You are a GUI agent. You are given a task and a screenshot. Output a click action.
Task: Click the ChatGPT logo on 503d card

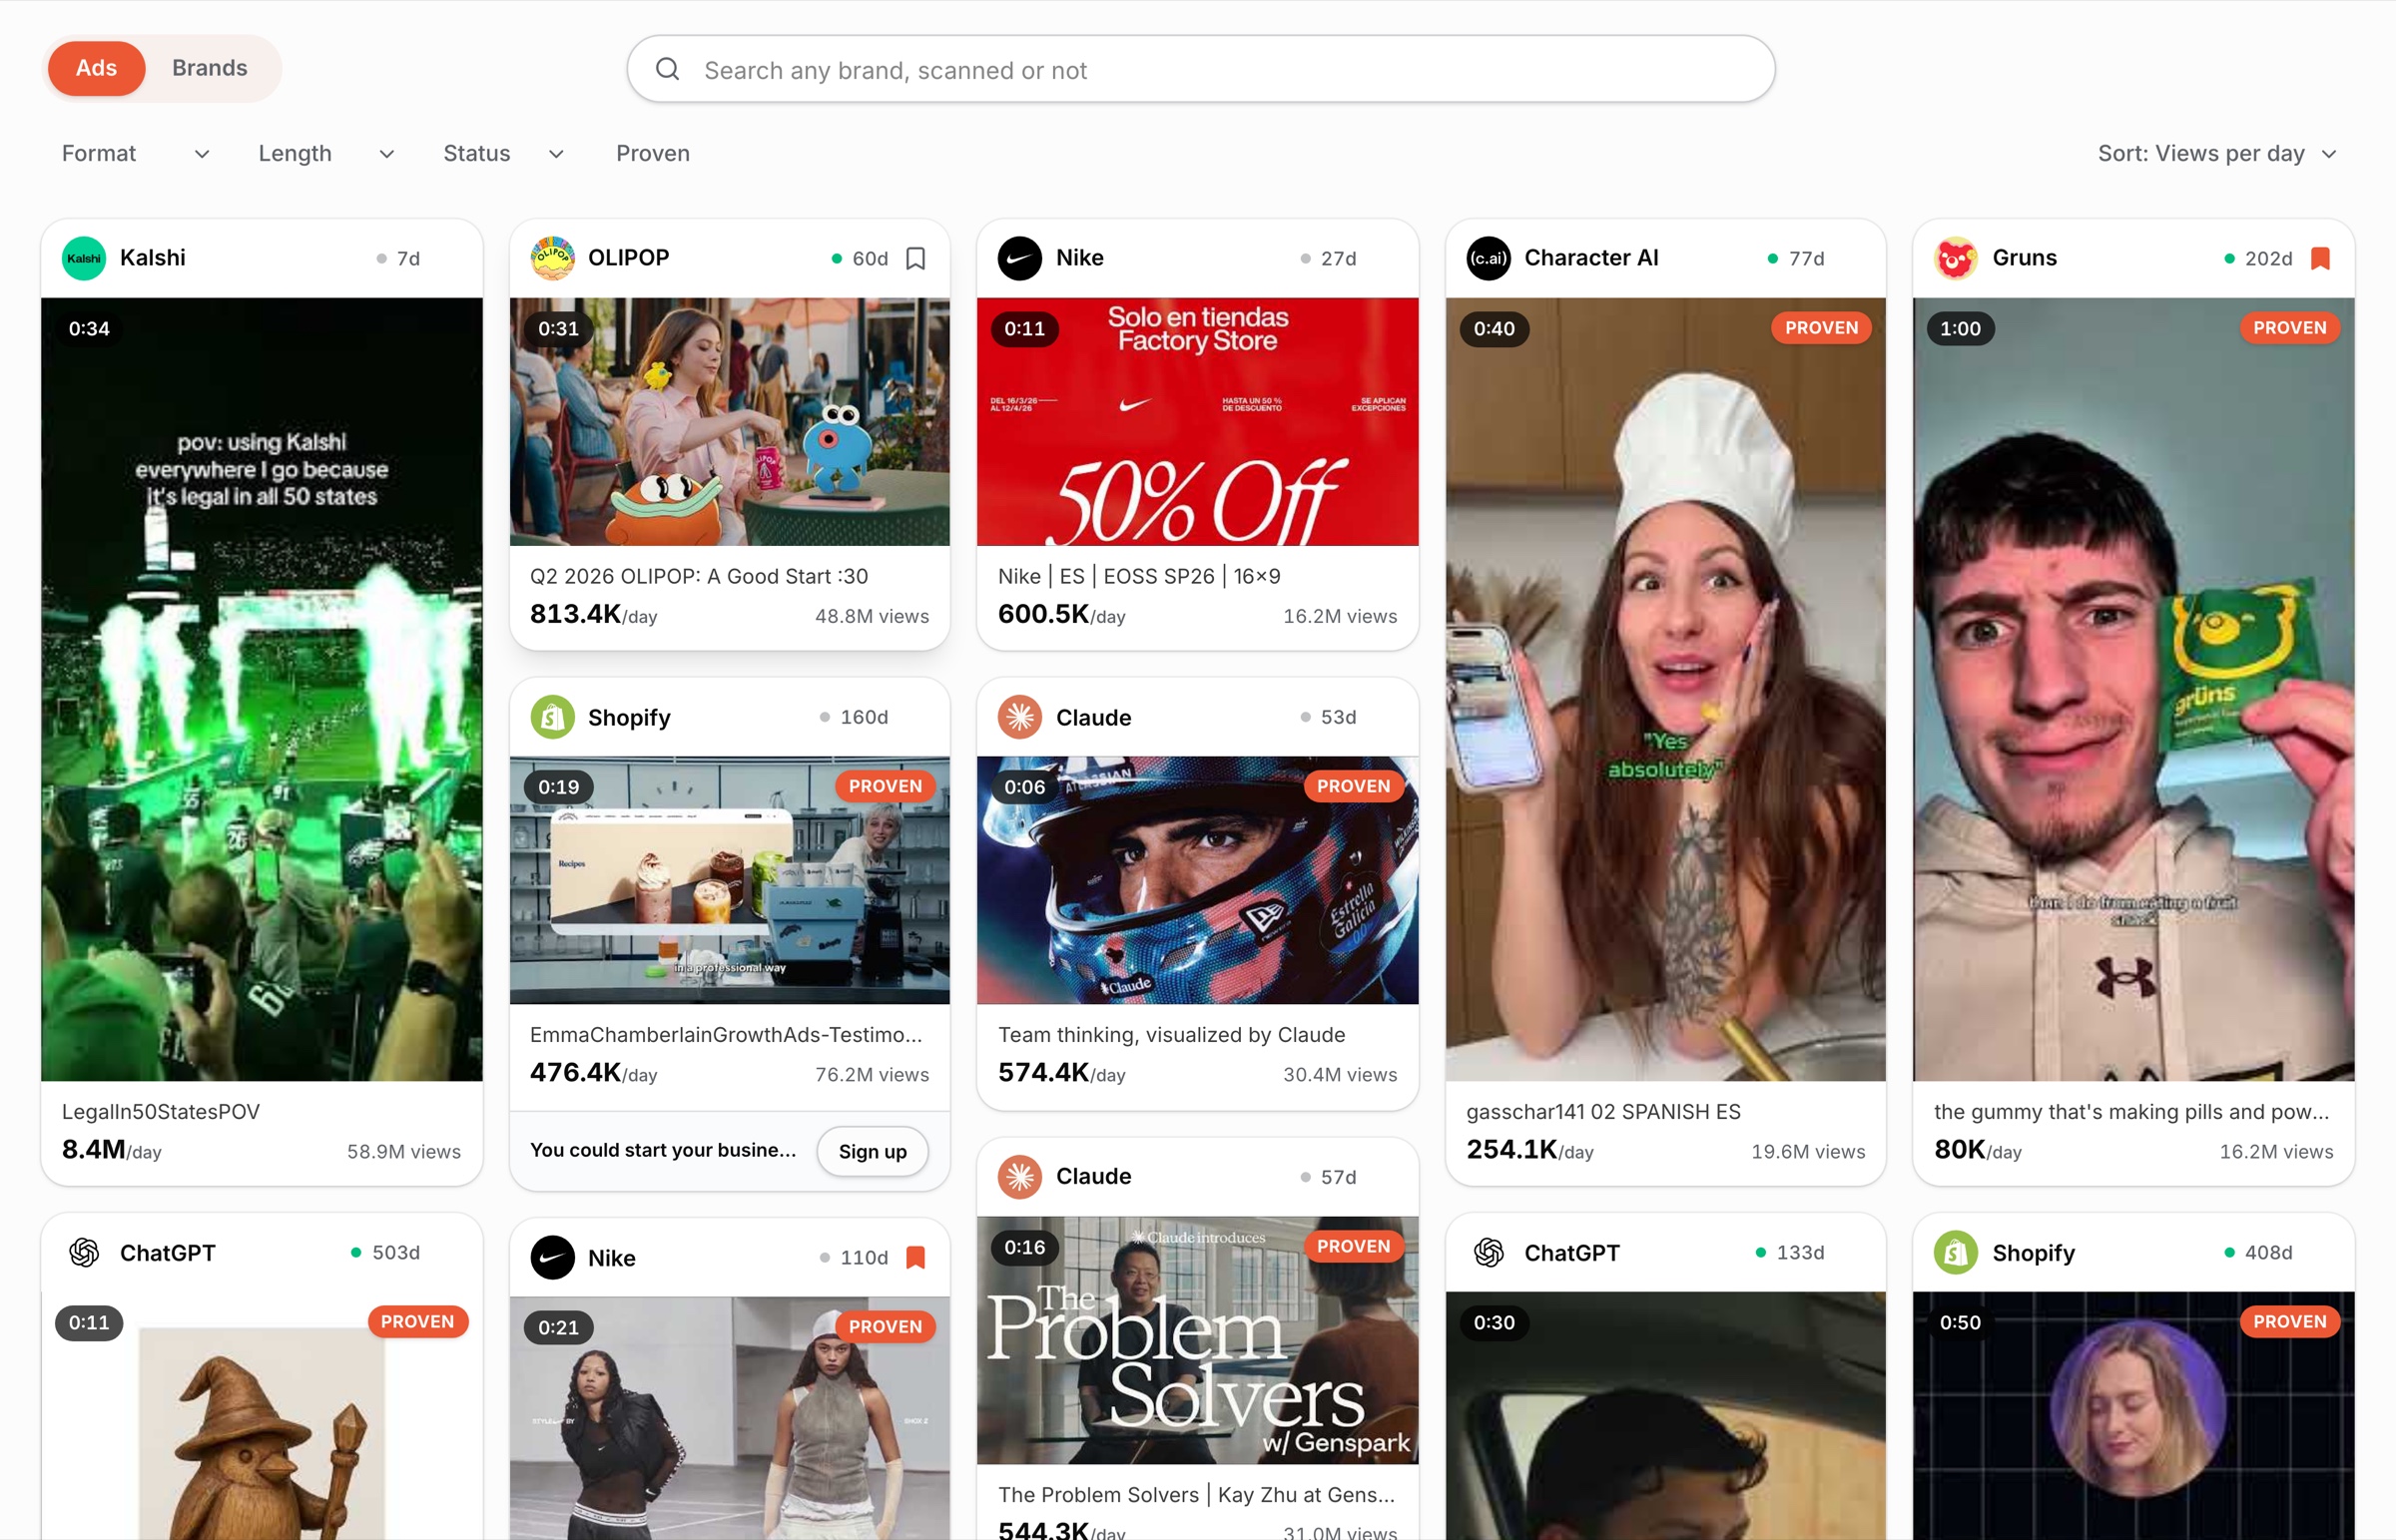tap(84, 1252)
